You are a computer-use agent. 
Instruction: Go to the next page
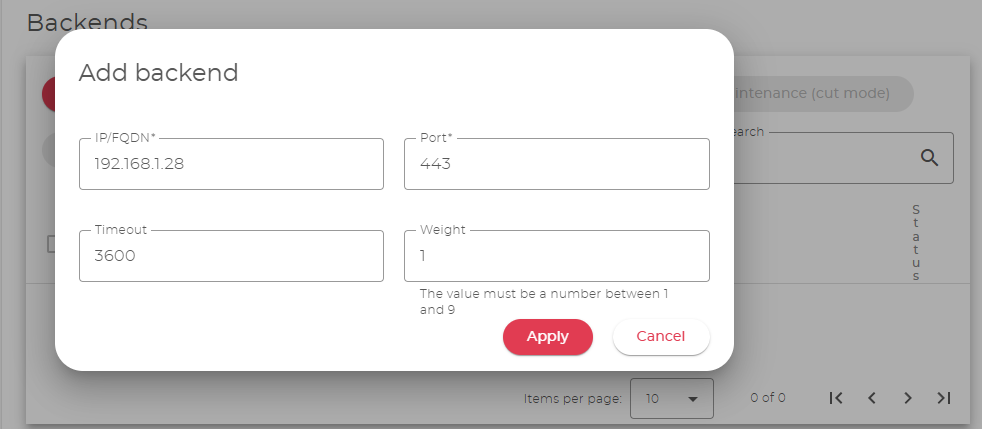coord(908,398)
